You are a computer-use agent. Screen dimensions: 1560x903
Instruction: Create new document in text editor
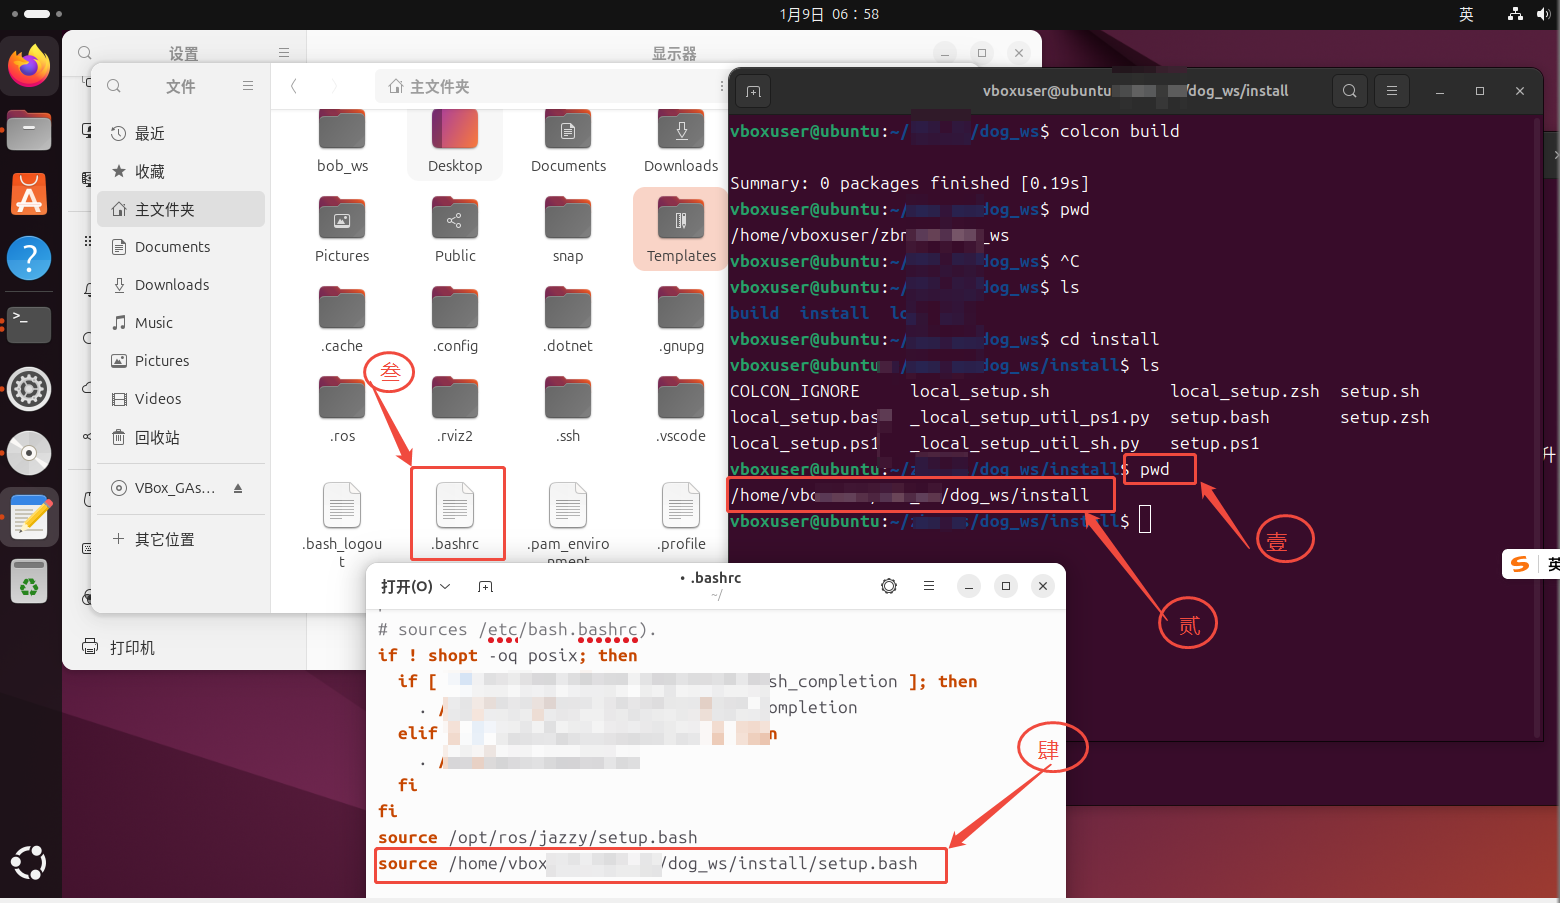click(485, 587)
